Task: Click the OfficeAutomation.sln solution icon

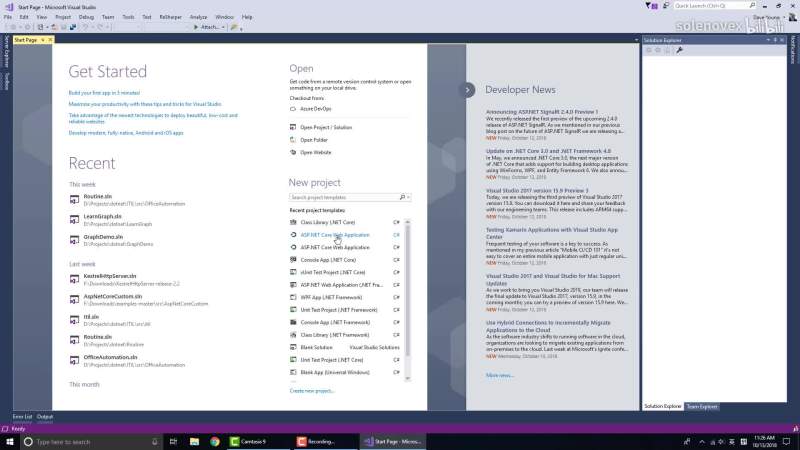Action: pyautogui.click(x=74, y=361)
